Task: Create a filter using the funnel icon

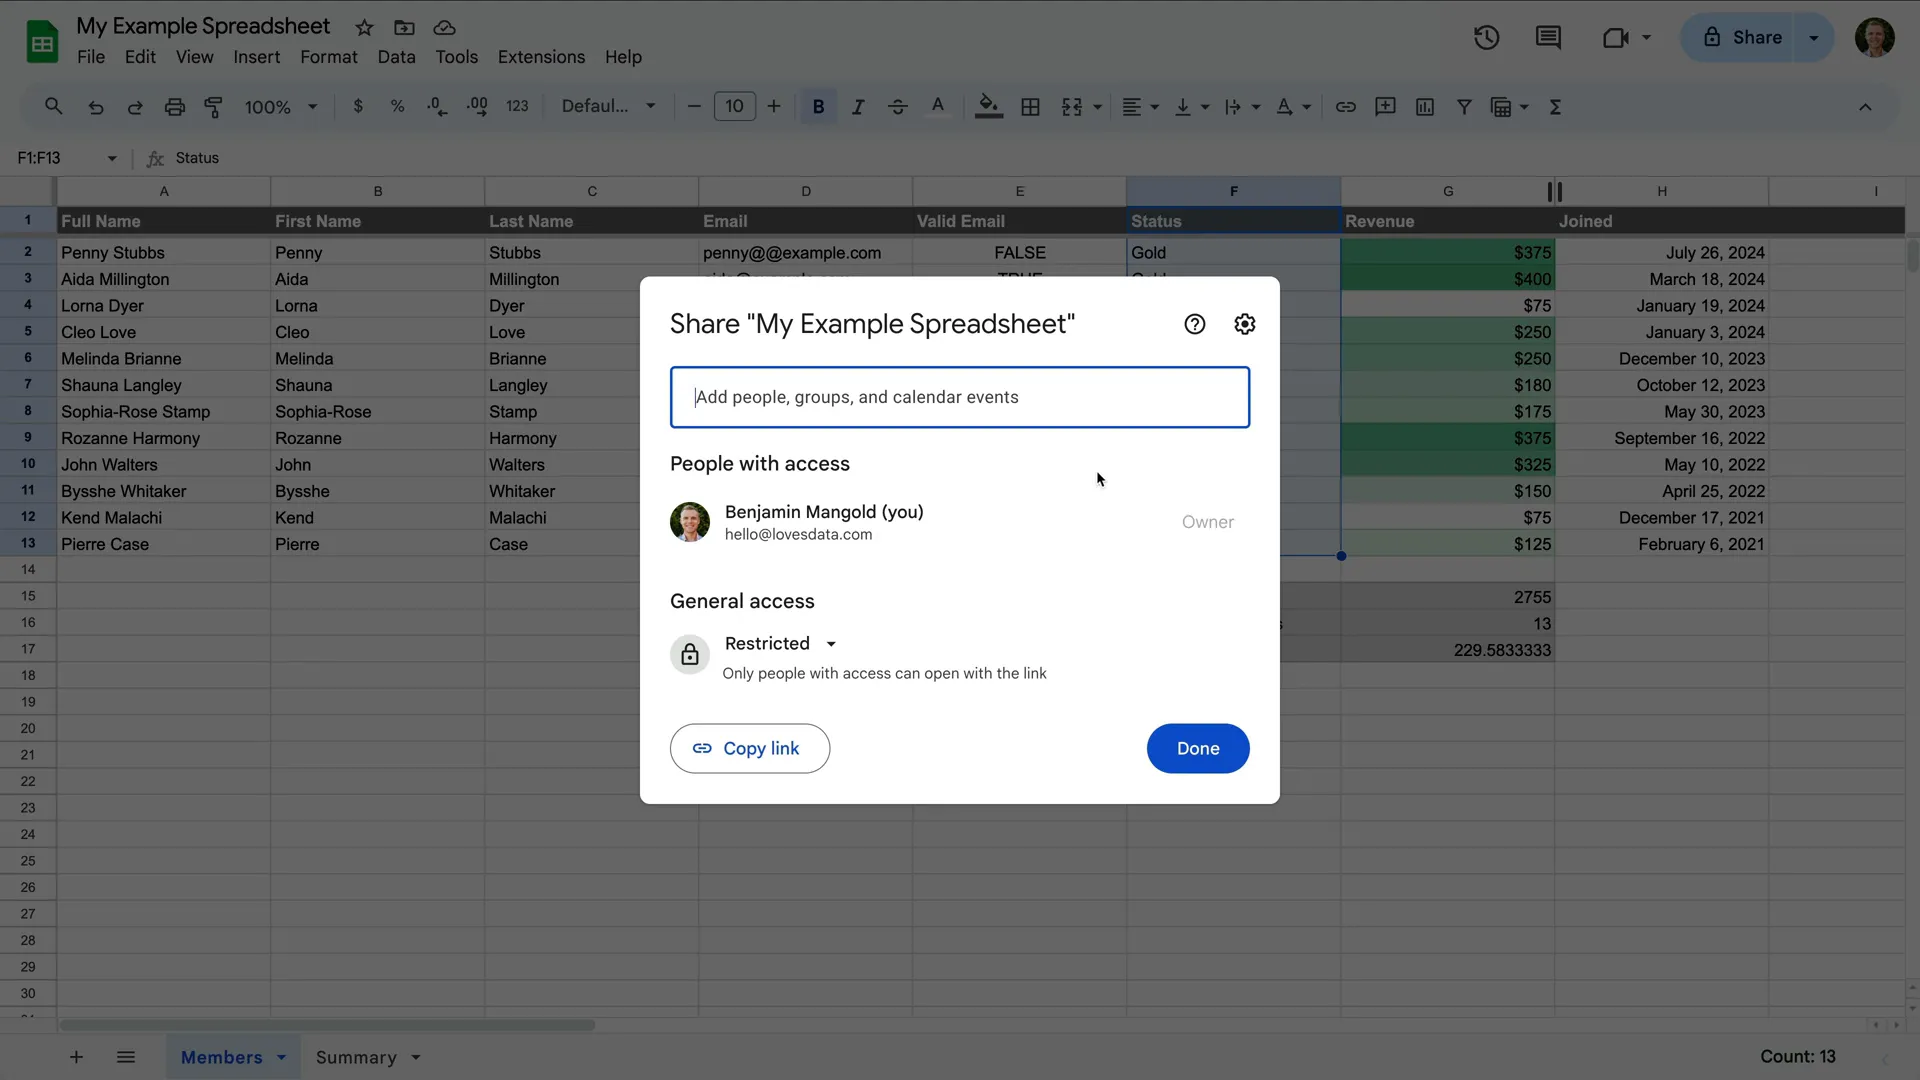Action: coord(1464,106)
